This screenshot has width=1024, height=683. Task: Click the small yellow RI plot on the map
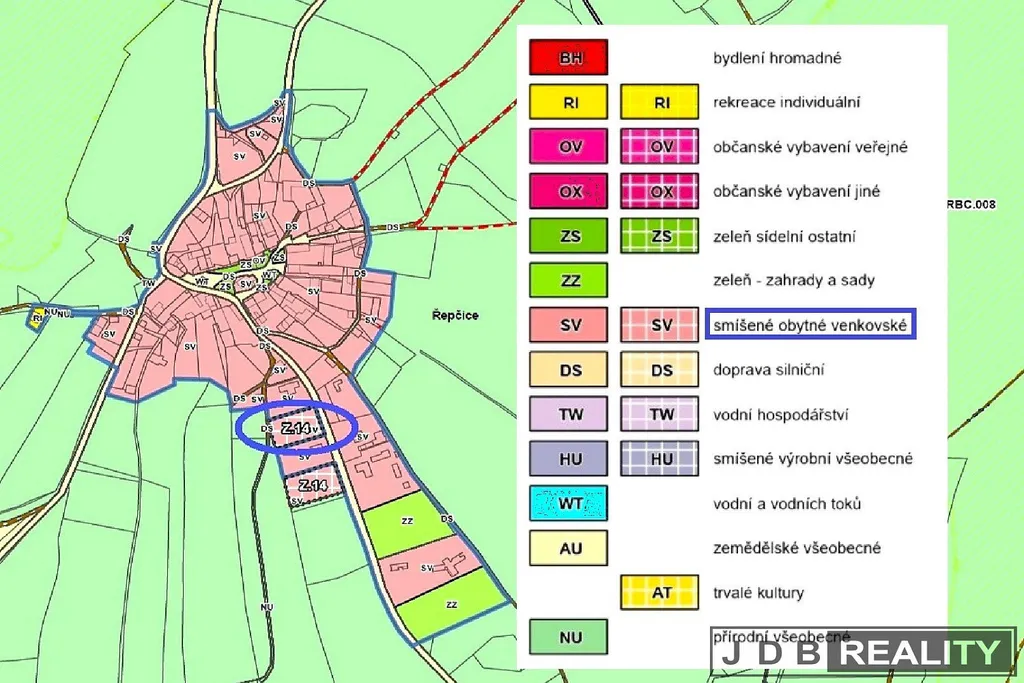pyautogui.click(x=38, y=319)
